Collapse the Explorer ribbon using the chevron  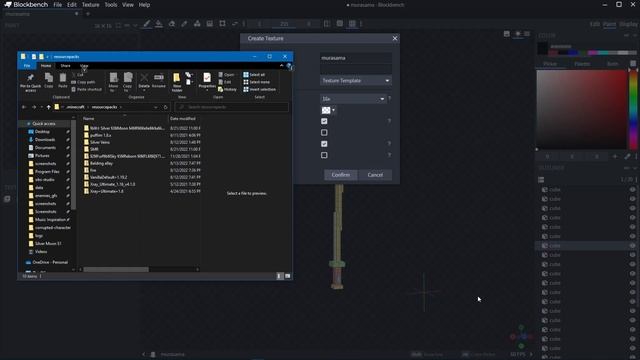point(281,66)
